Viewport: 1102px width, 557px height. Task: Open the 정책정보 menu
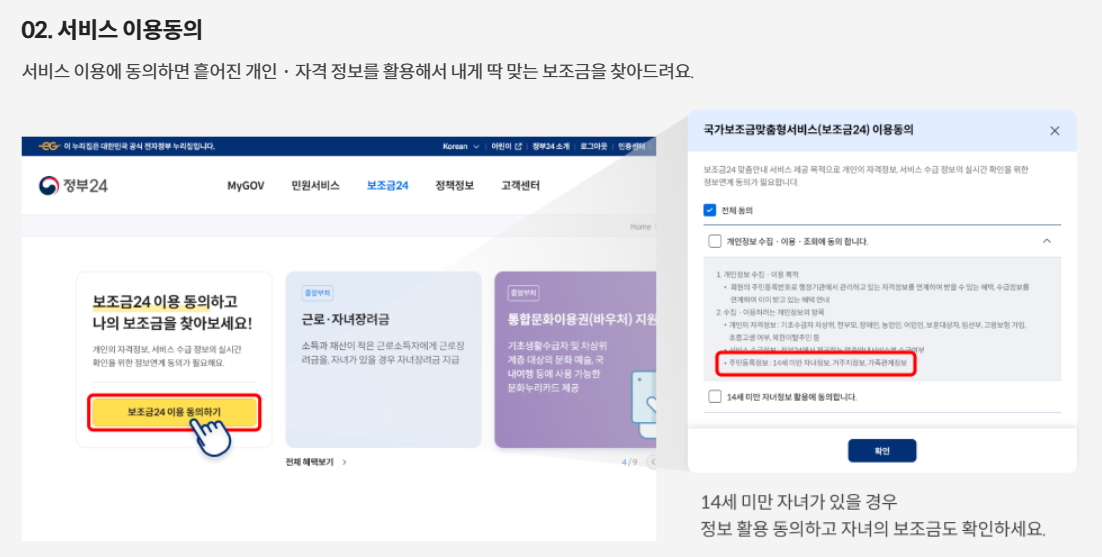(455, 185)
